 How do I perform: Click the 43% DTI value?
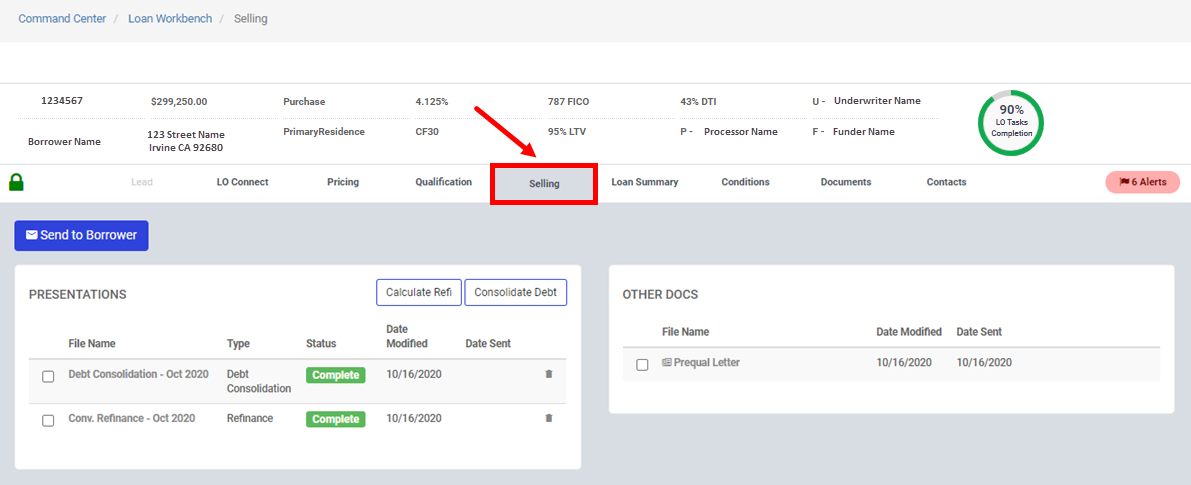click(698, 102)
